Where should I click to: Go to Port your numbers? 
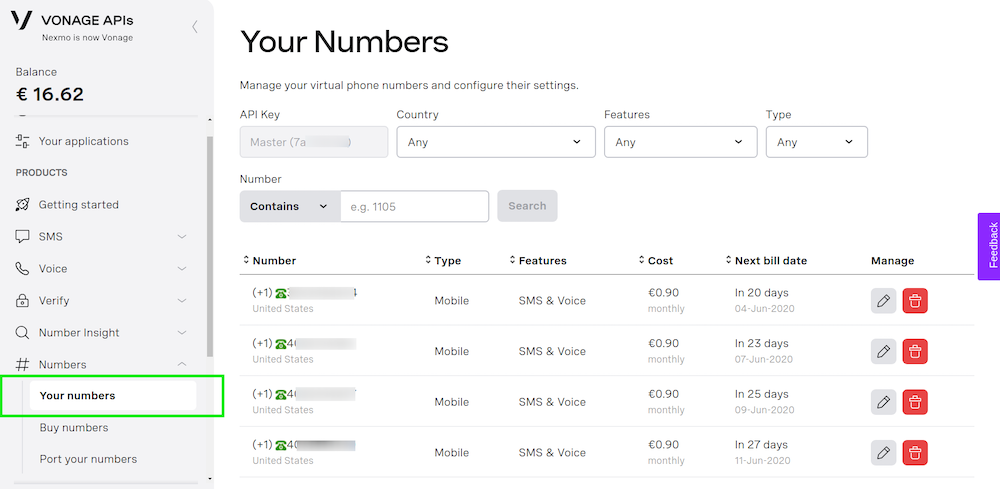pyautogui.click(x=88, y=459)
